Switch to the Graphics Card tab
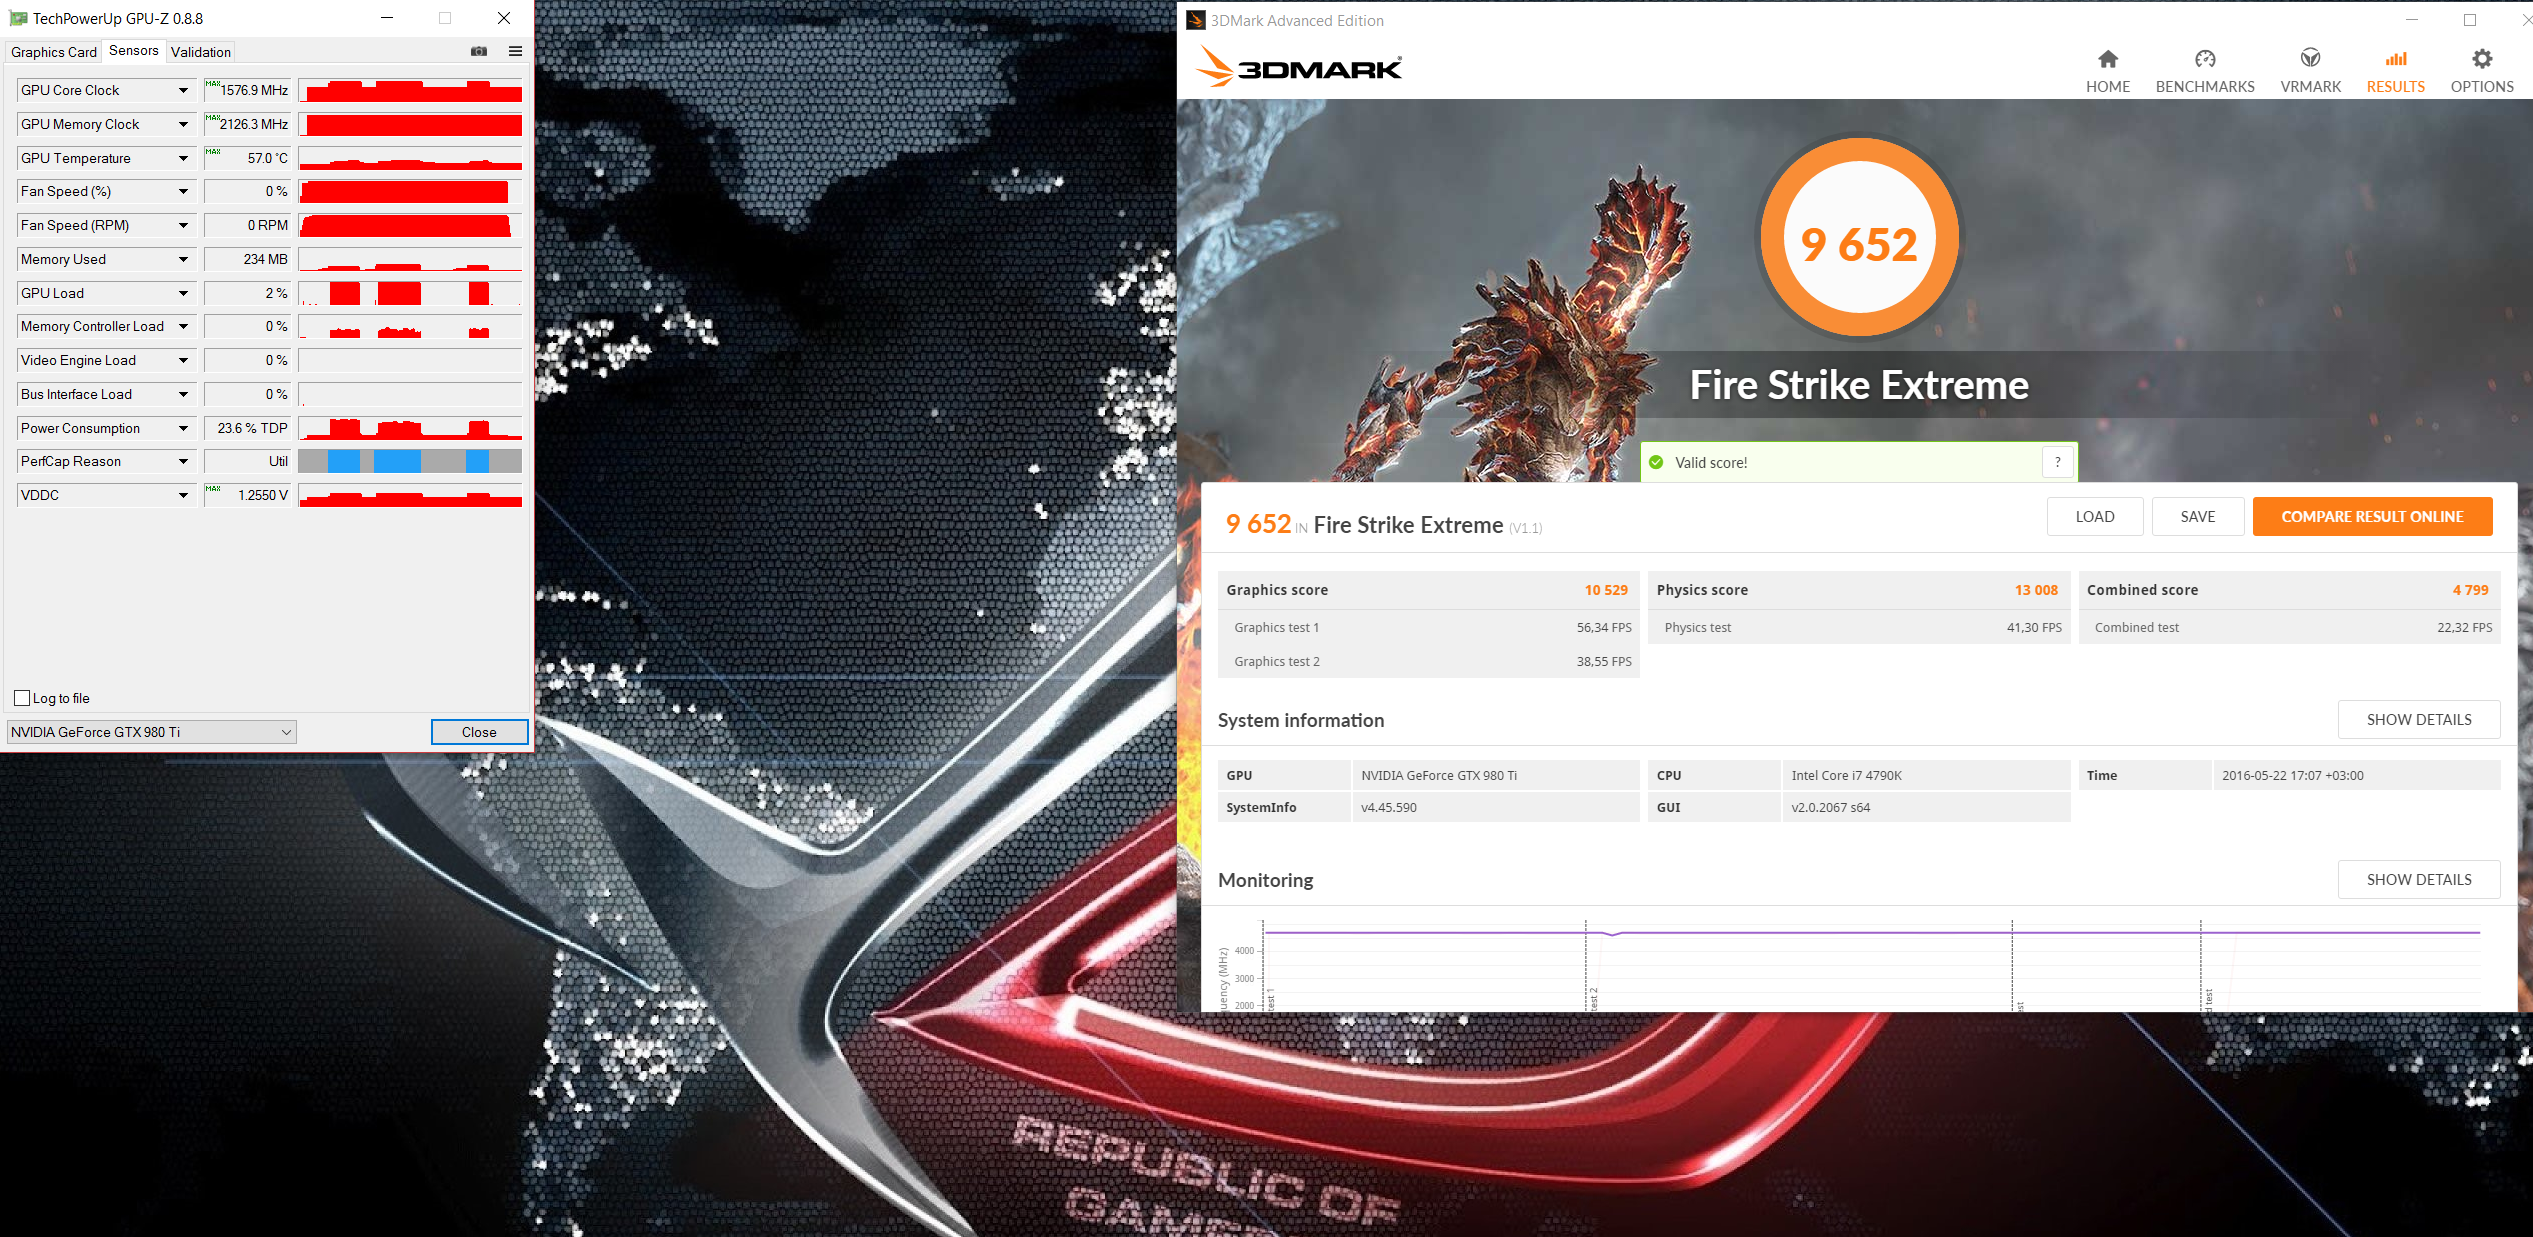This screenshot has height=1237, width=2533. click(x=54, y=52)
